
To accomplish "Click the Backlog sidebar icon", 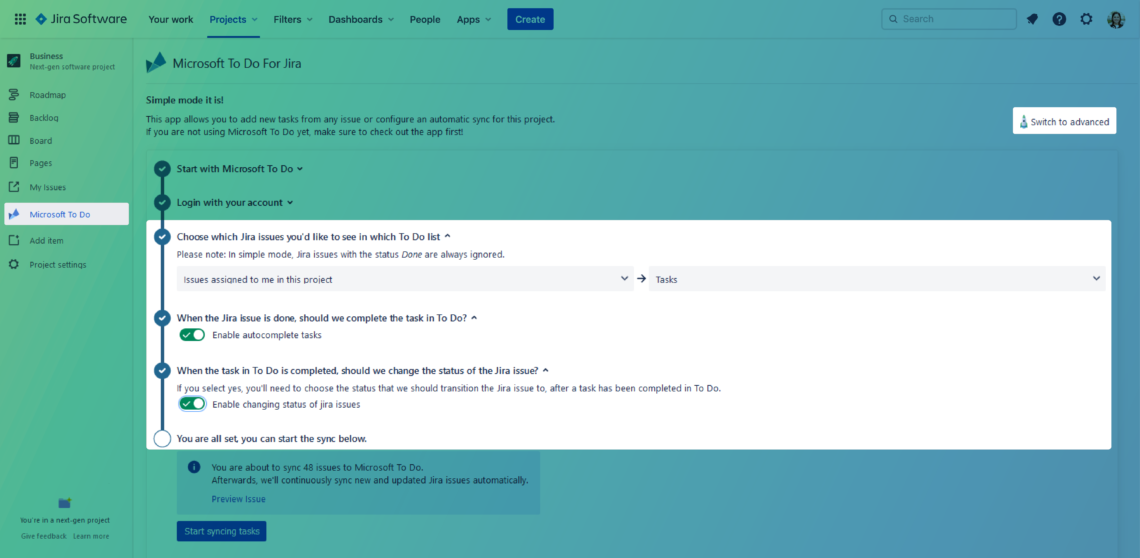I will (x=14, y=118).
